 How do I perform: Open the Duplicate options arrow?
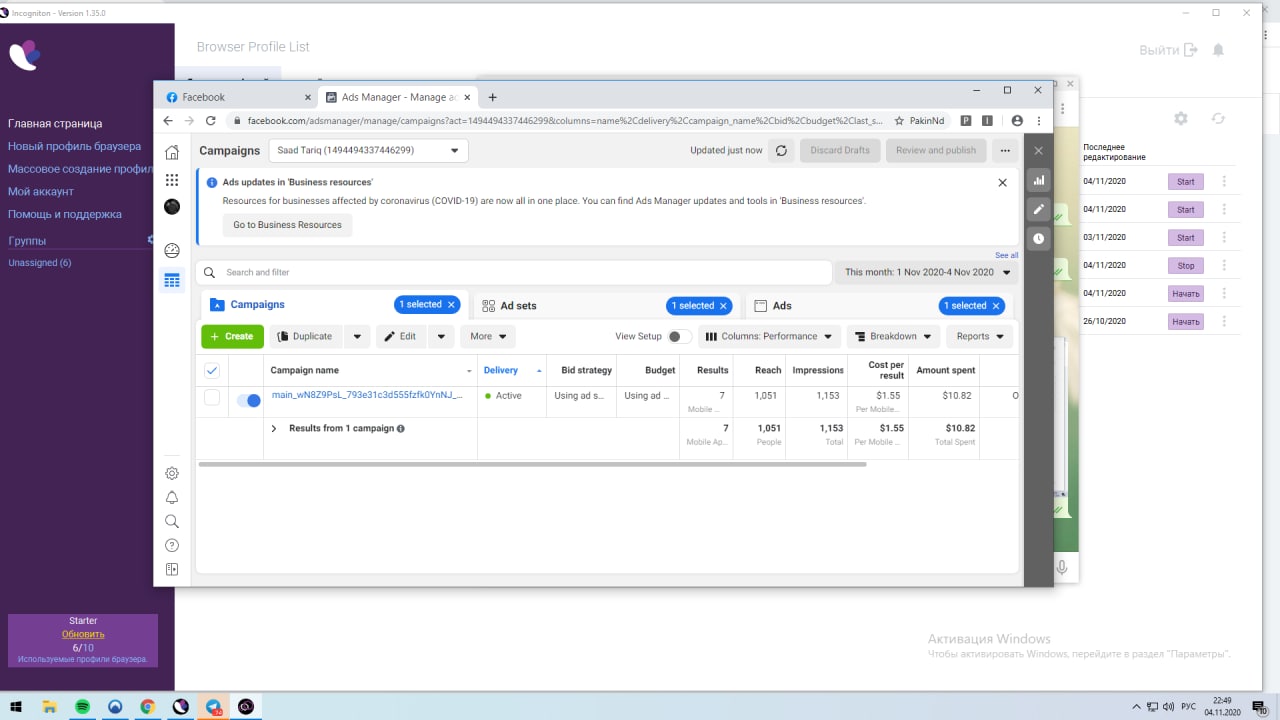click(358, 336)
